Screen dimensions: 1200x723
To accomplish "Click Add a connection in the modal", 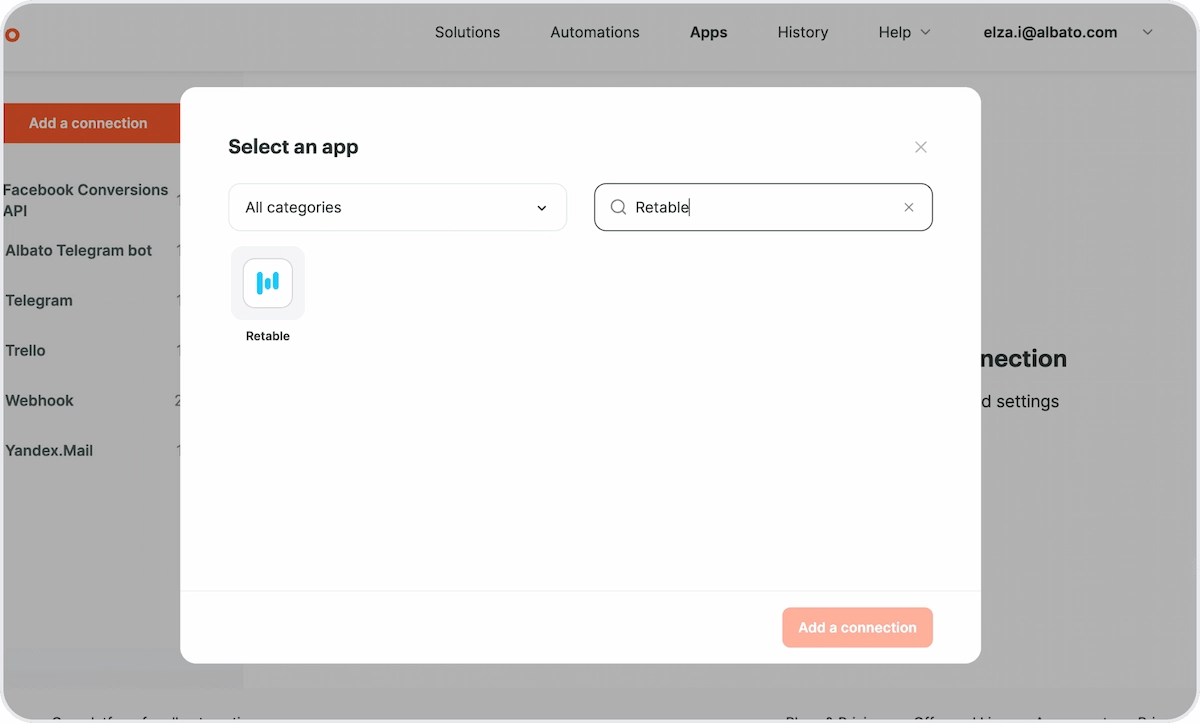I will pyautogui.click(x=857, y=627).
